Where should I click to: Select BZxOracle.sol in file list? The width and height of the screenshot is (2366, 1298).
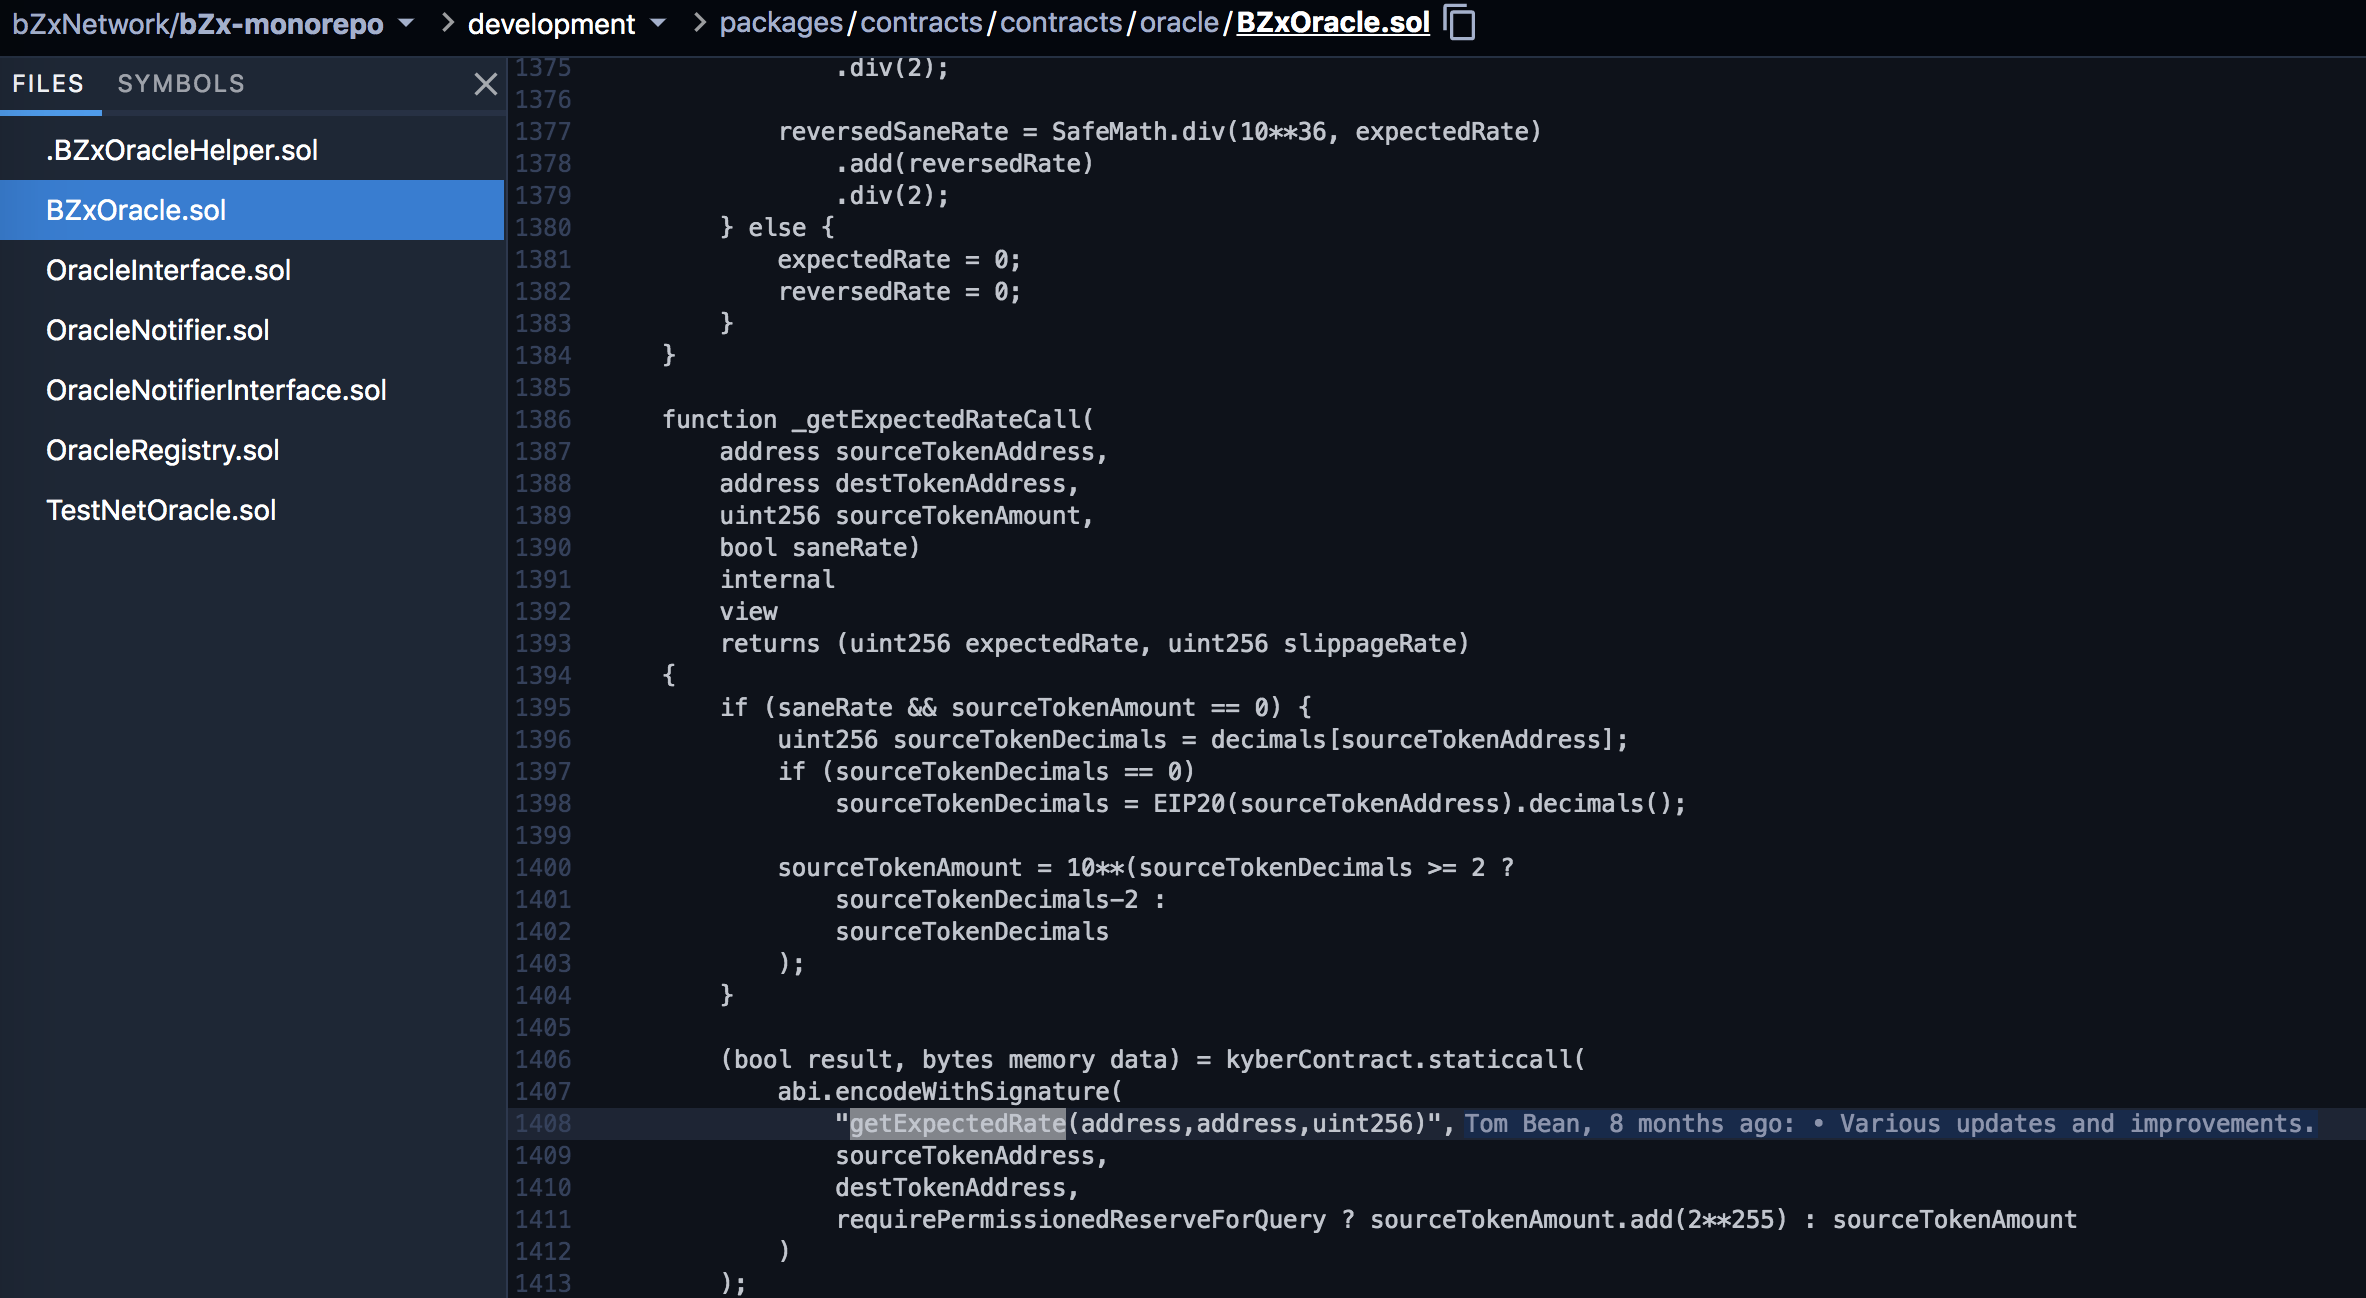(252, 210)
